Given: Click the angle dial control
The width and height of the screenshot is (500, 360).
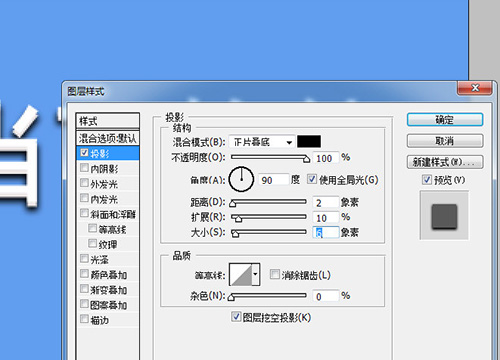Looking at the screenshot, I should pos(241,179).
